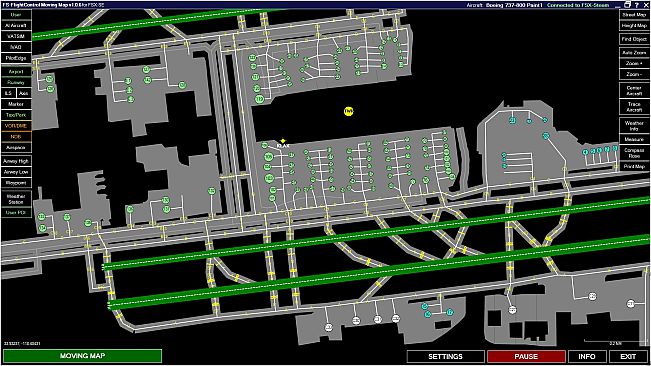Activate the Measure tool
The height and width of the screenshot is (366, 651).
pos(634,139)
